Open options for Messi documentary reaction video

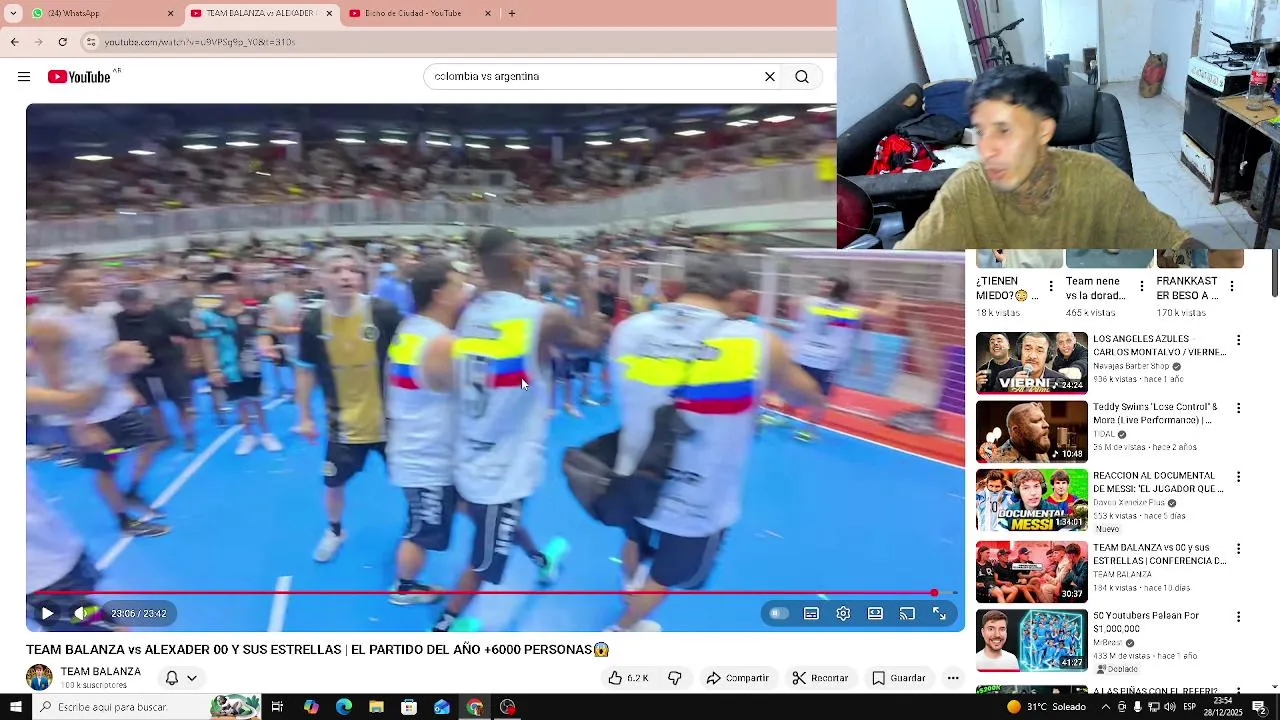(1238, 477)
